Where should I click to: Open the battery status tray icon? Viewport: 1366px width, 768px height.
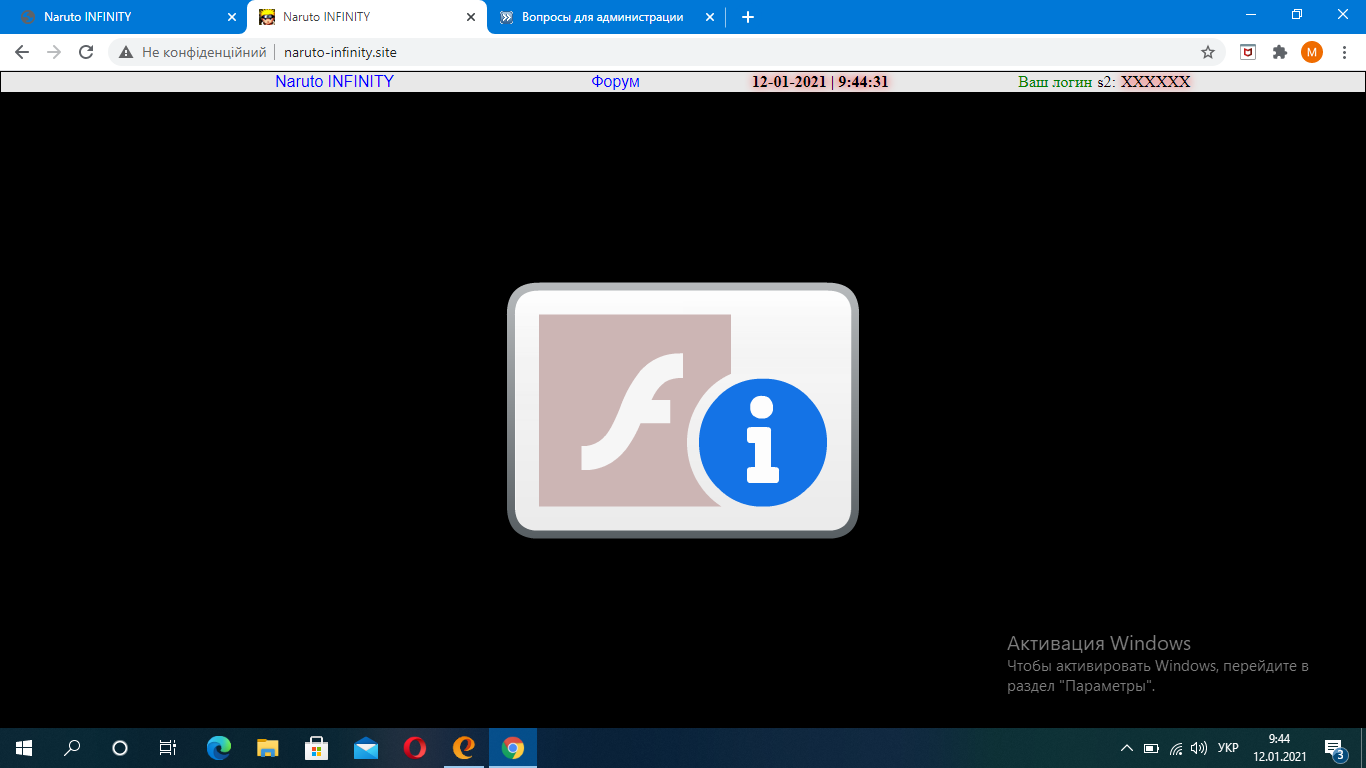(x=1151, y=748)
